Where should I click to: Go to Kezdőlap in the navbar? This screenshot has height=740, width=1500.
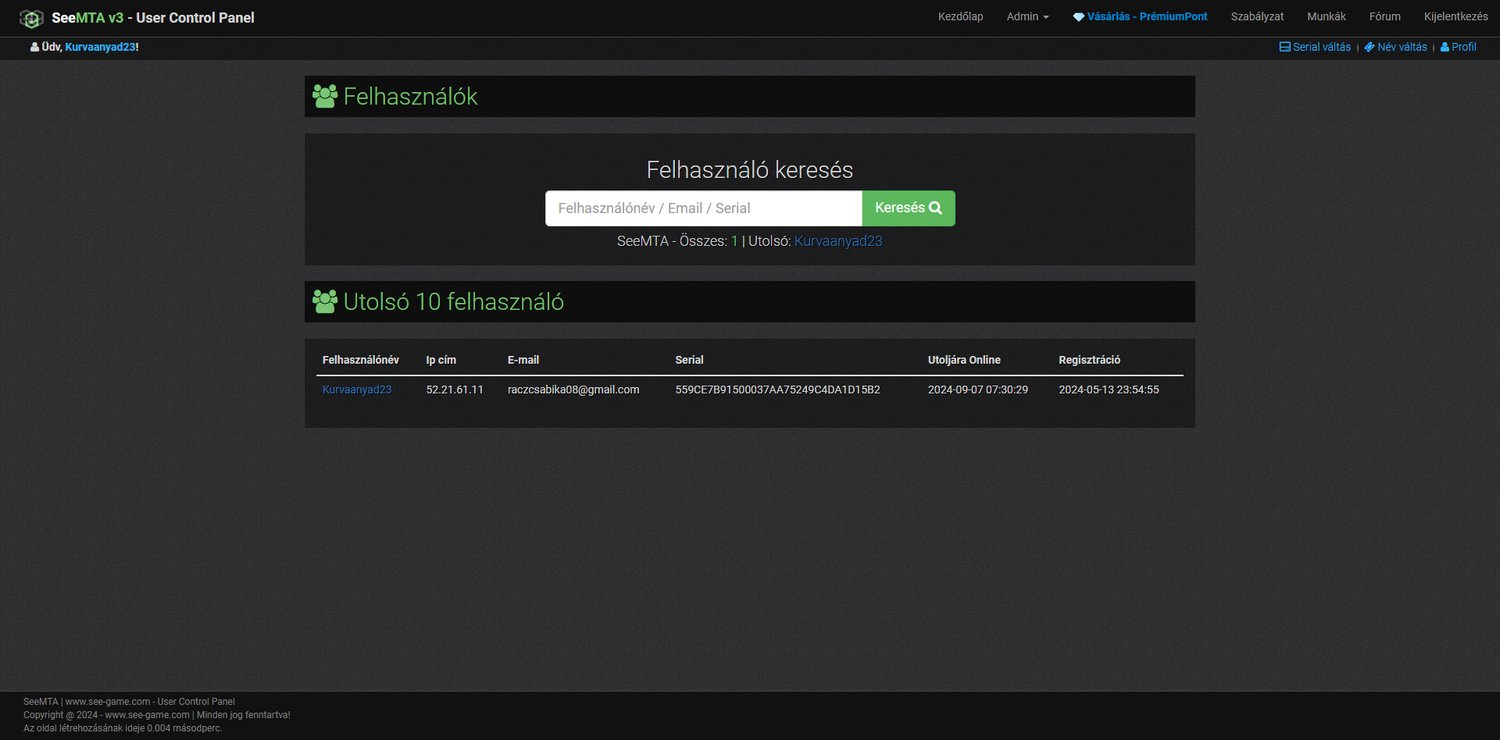click(960, 17)
